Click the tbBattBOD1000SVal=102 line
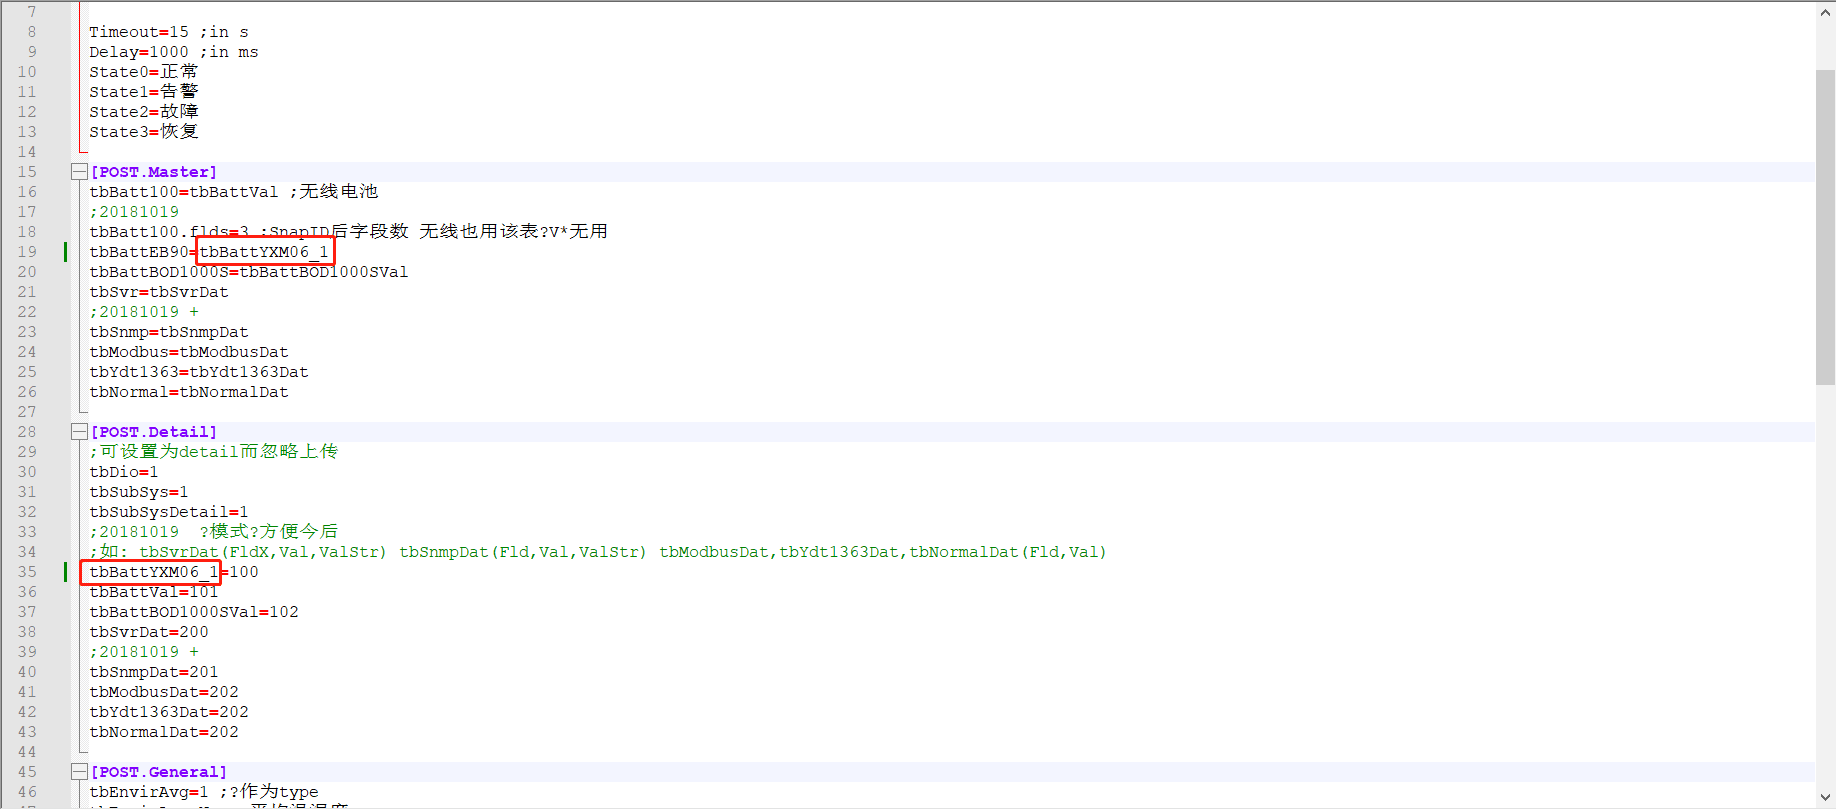 tap(194, 612)
